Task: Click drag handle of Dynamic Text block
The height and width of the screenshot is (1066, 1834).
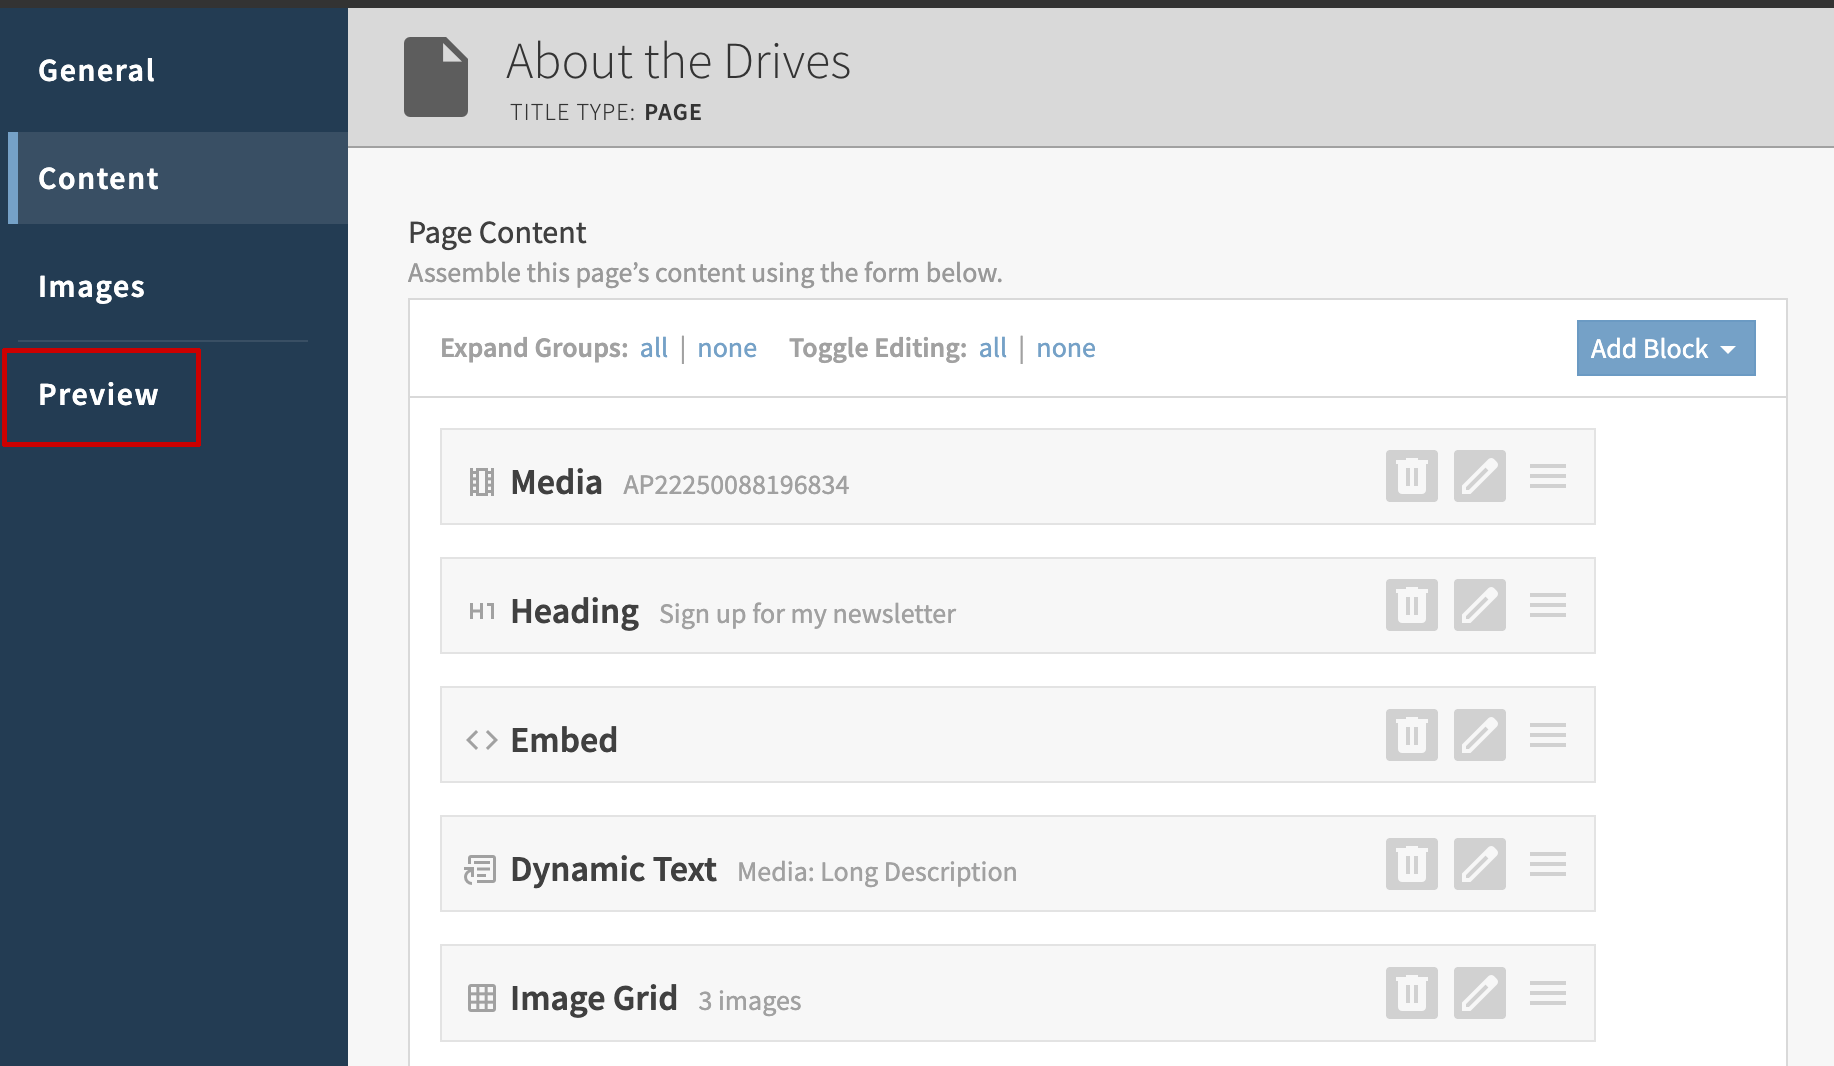Action: [x=1547, y=864]
